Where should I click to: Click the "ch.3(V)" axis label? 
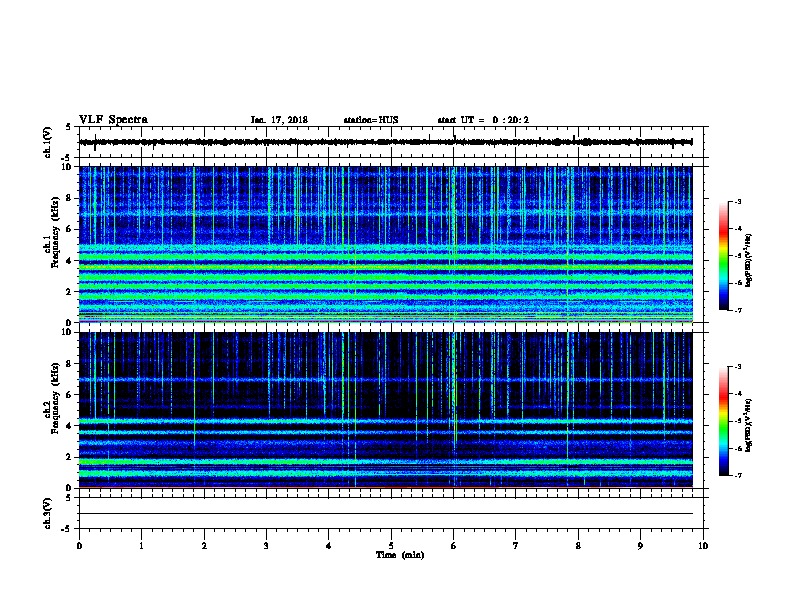(48, 513)
